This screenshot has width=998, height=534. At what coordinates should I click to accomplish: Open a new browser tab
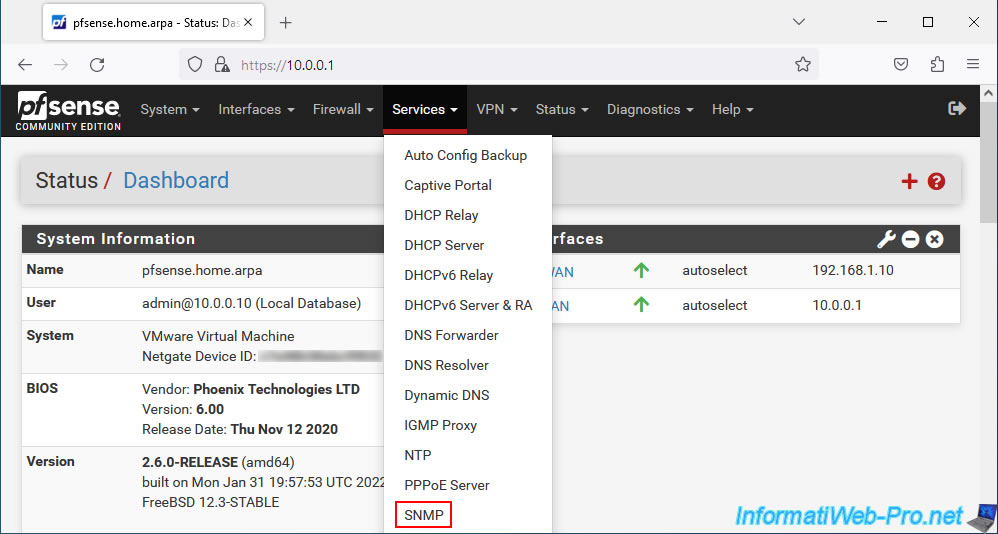pos(286,23)
